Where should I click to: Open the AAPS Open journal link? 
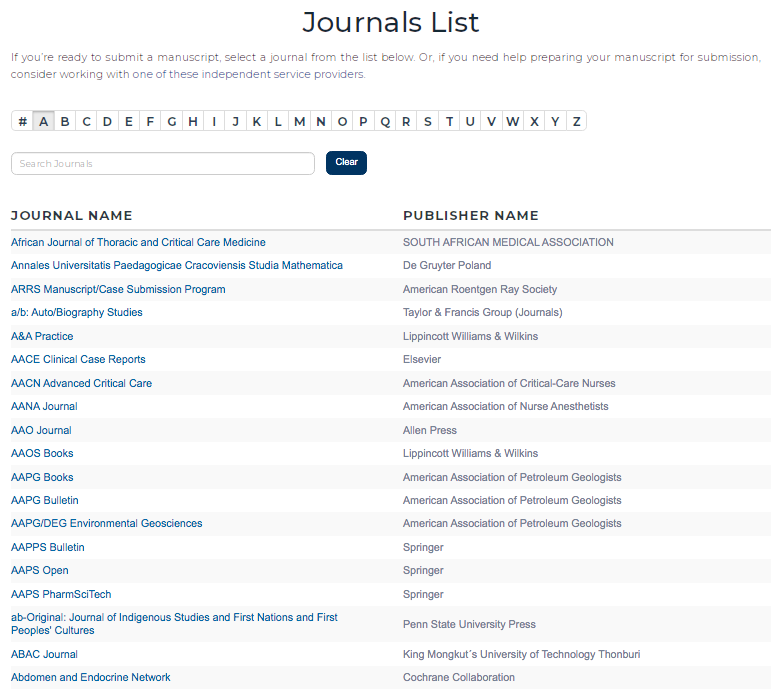[40, 570]
